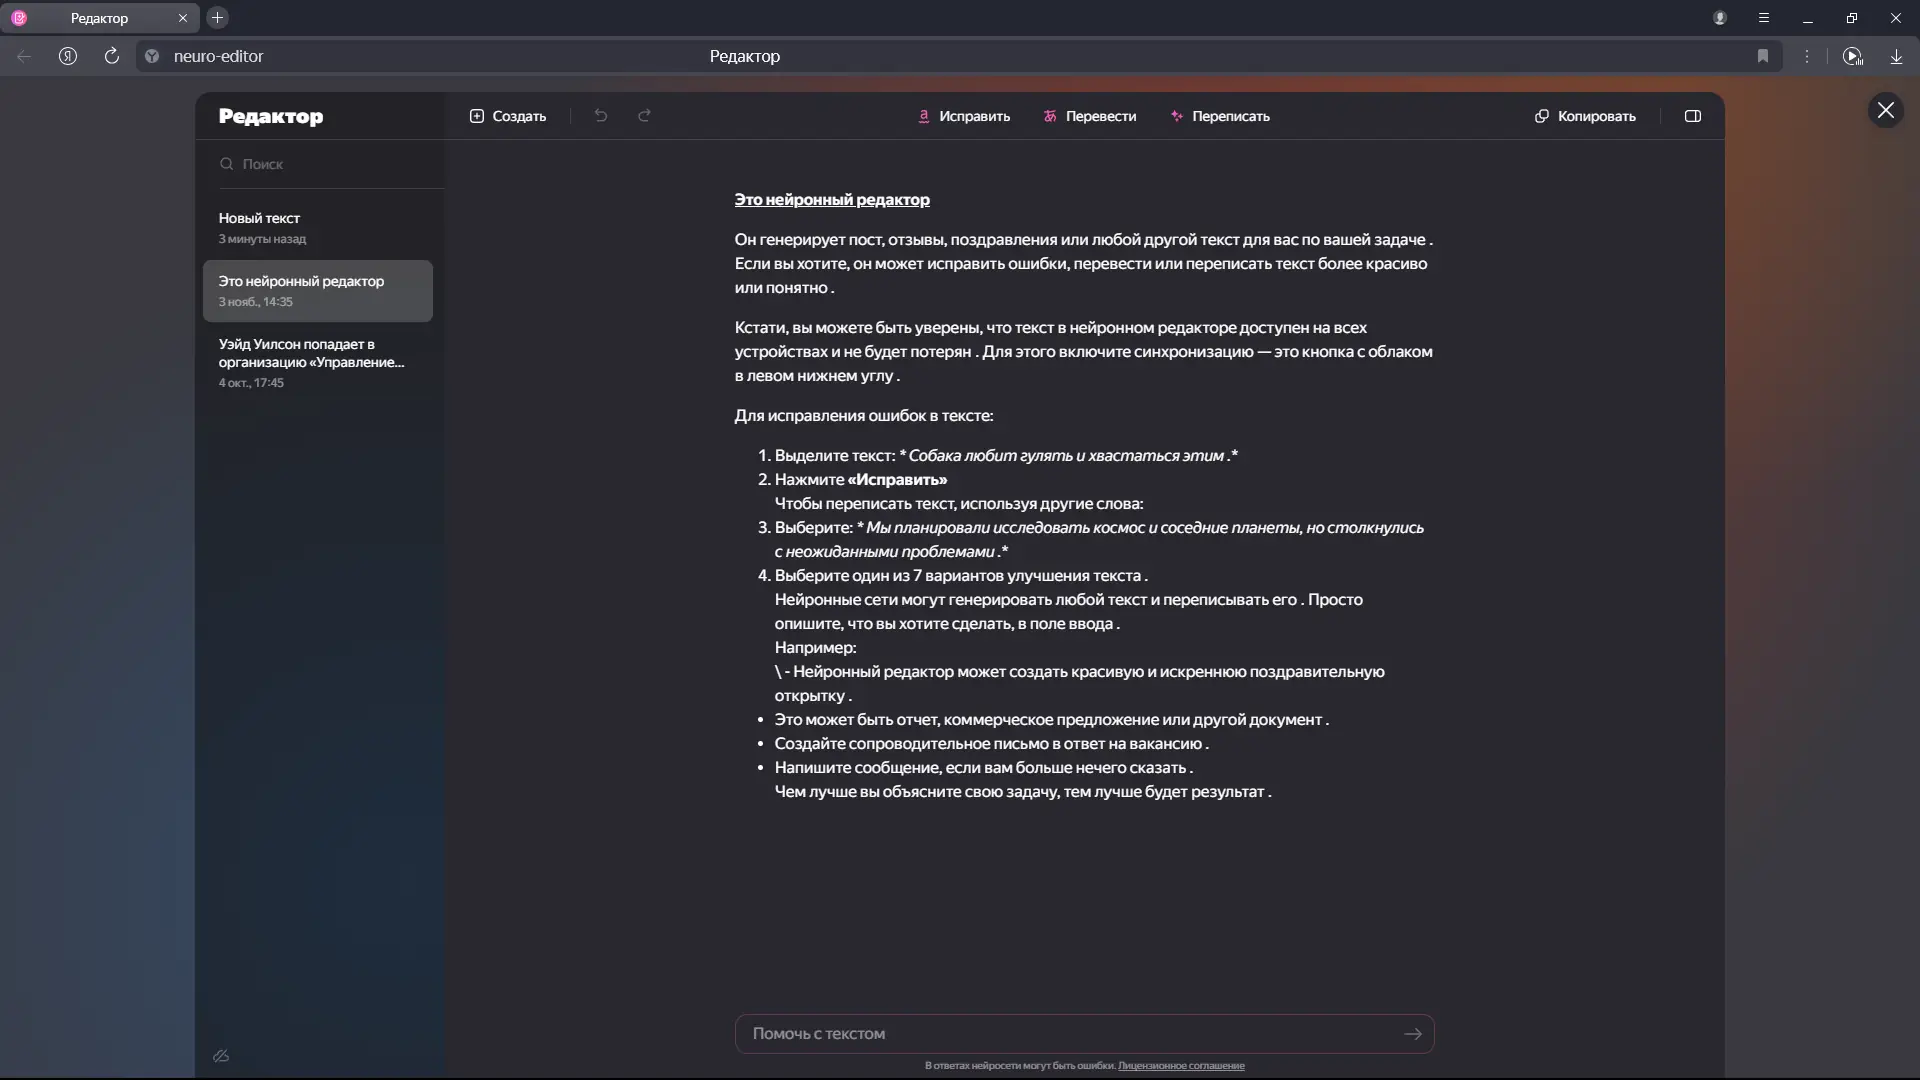Click the Create new text button
This screenshot has width=1920, height=1080.
pyautogui.click(x=508, y=116)
